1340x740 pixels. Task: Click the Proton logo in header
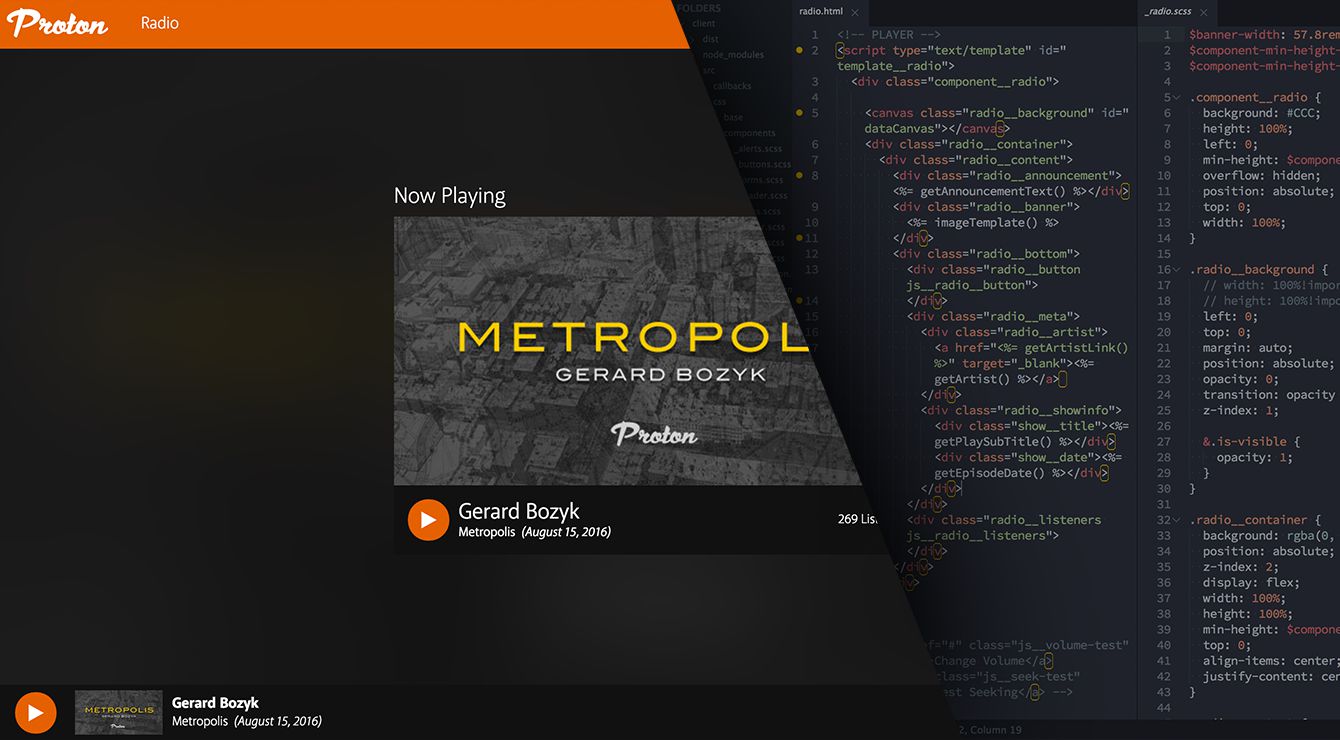point(57,23)
